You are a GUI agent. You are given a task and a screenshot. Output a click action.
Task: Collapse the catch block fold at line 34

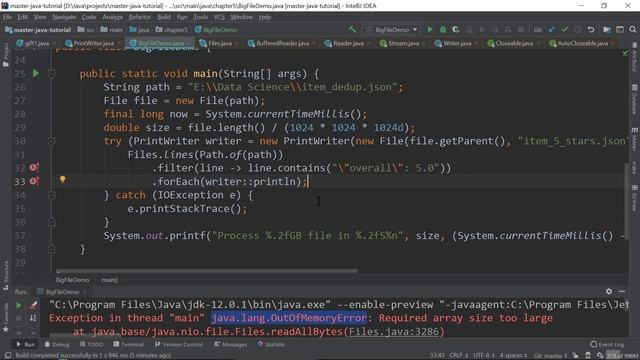coord(51,195)
